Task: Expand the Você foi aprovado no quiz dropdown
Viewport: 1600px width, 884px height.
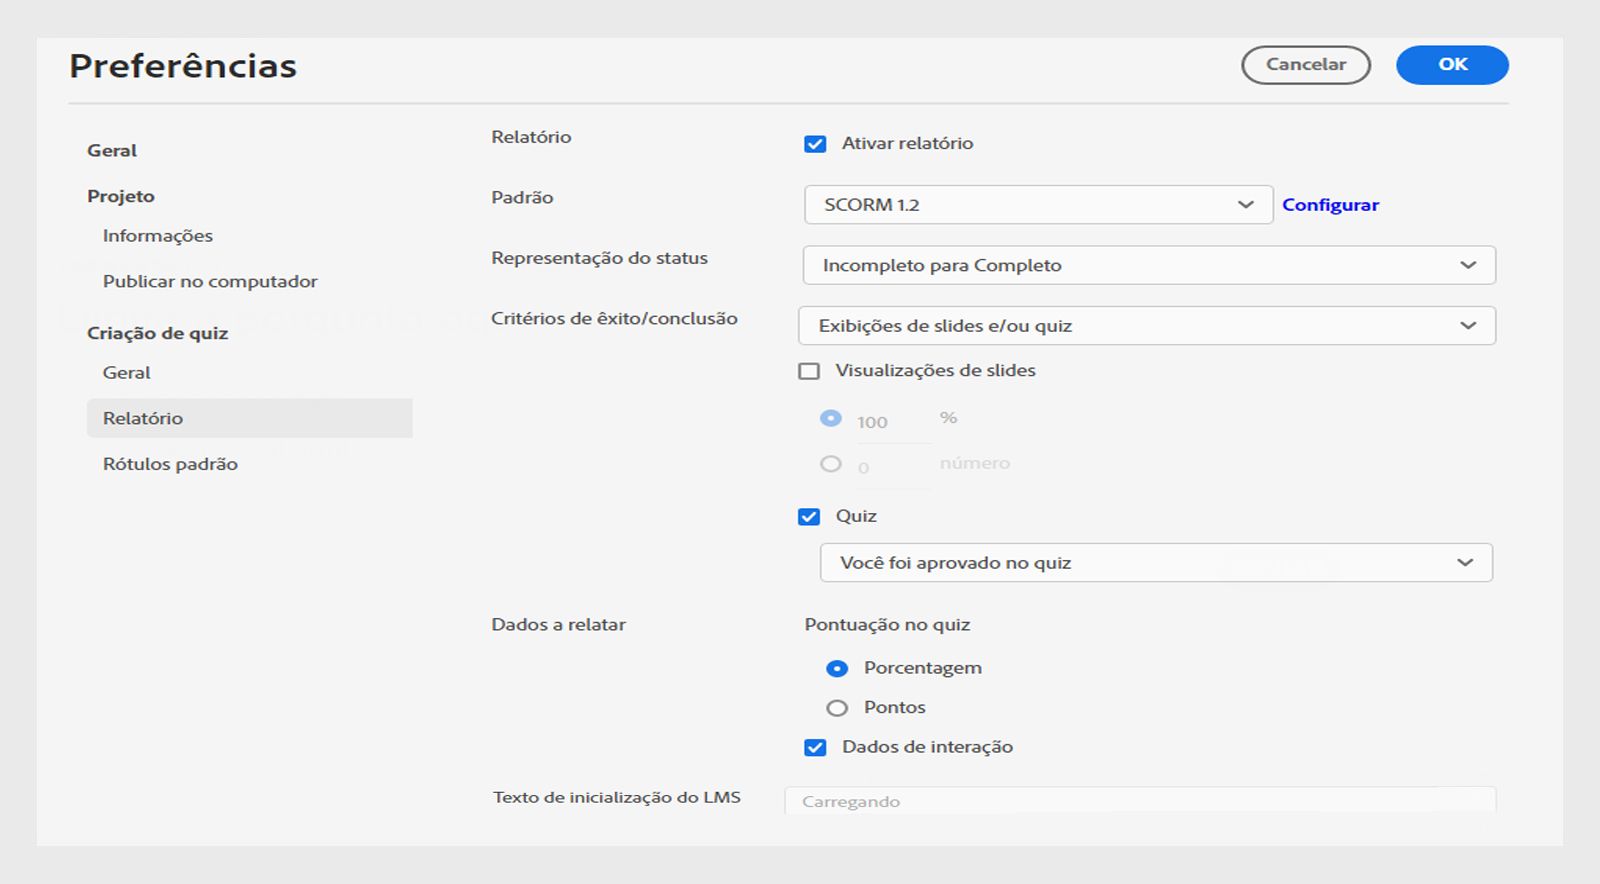Action: tap(1155, 563)
